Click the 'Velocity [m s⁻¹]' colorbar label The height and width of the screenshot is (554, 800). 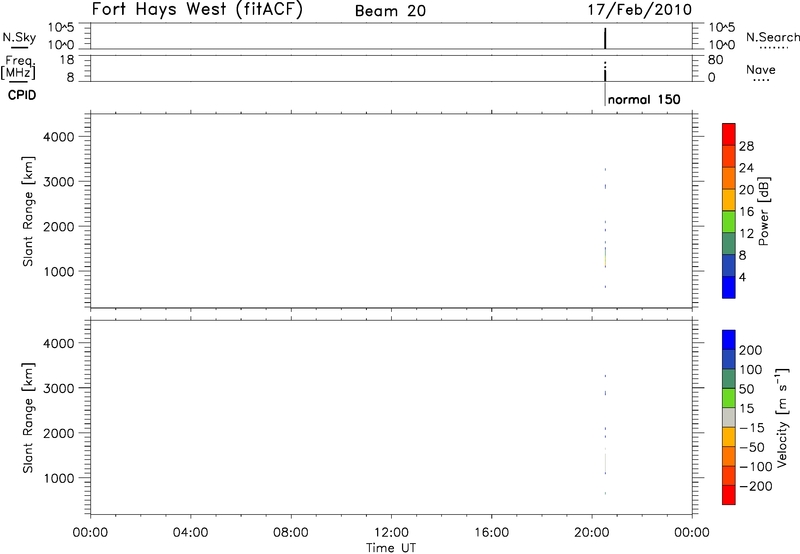(x=782, y=417)
